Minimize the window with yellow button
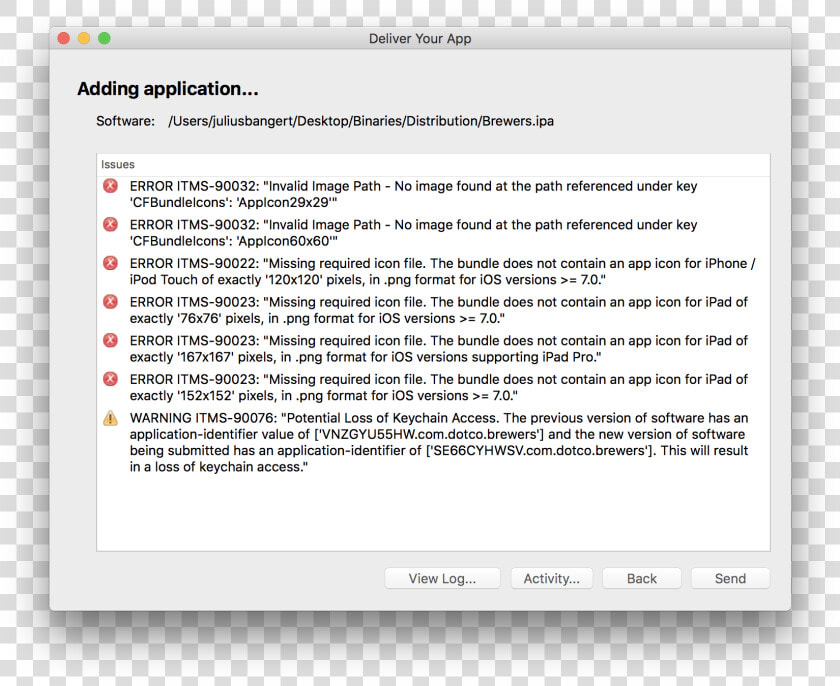This screenshot has width=840, height=686. point(84,38)
